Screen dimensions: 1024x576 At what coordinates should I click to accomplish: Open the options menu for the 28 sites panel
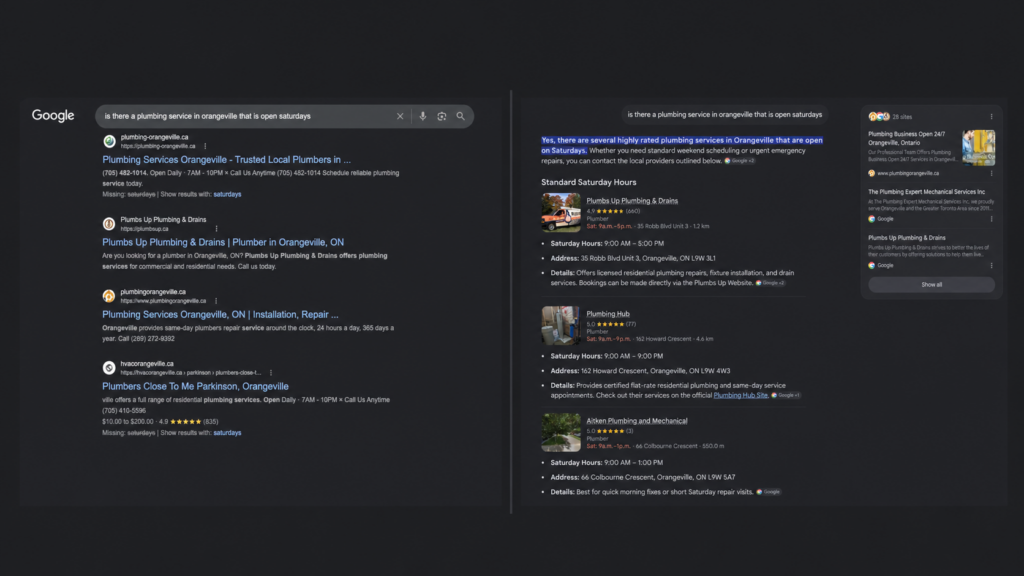[x=991, y=117]
